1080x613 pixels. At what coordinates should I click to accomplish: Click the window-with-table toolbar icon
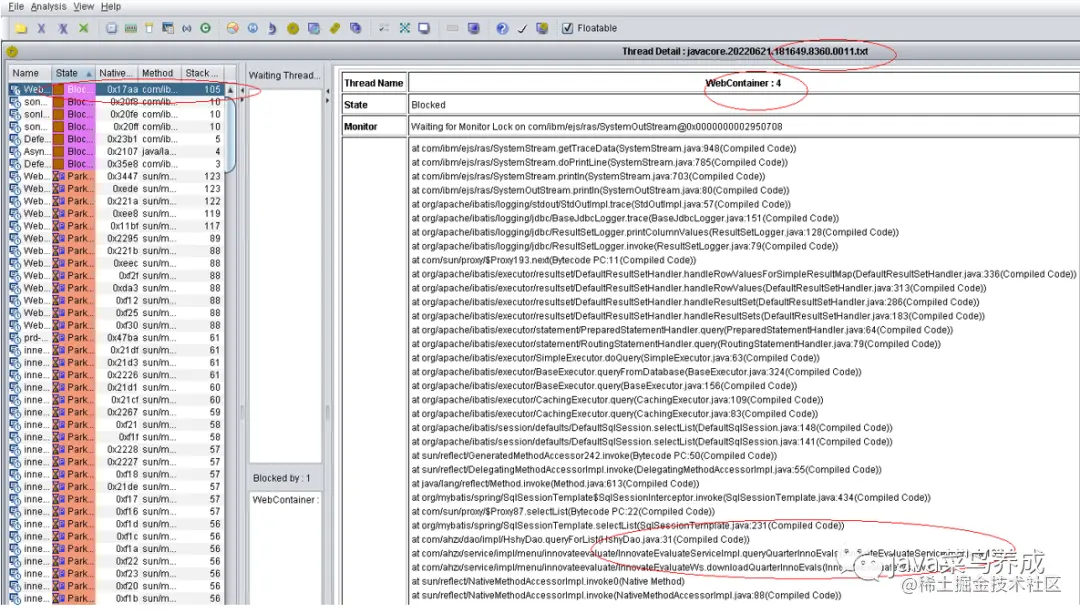click(x=167, y=28)
